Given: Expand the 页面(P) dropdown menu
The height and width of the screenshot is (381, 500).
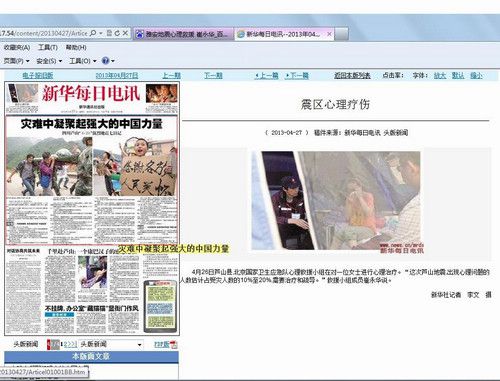Looking at the screenshot, I should tap(16, 61).
